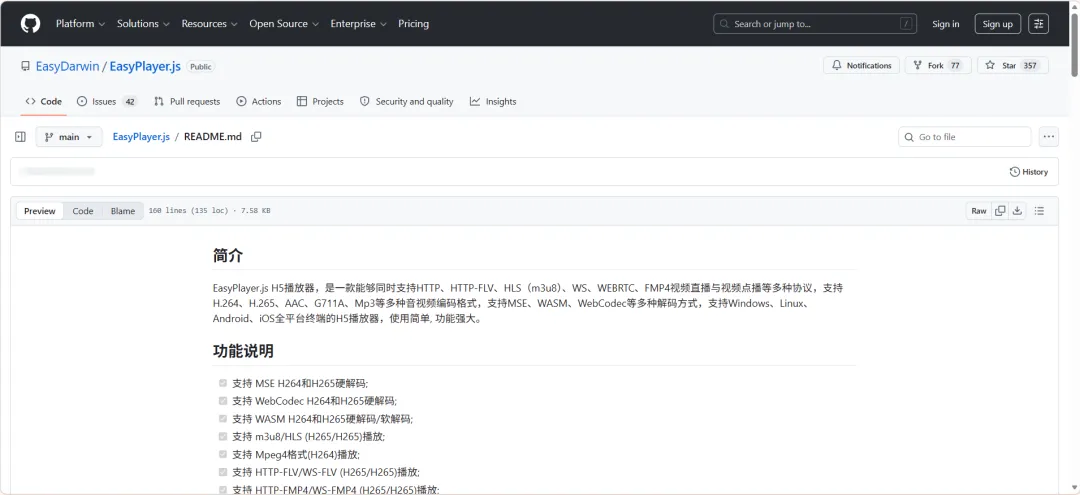1080x495 pixels.
Task: Select the Blame view tab
Action: pyautogui.click(x=123, y=211)
